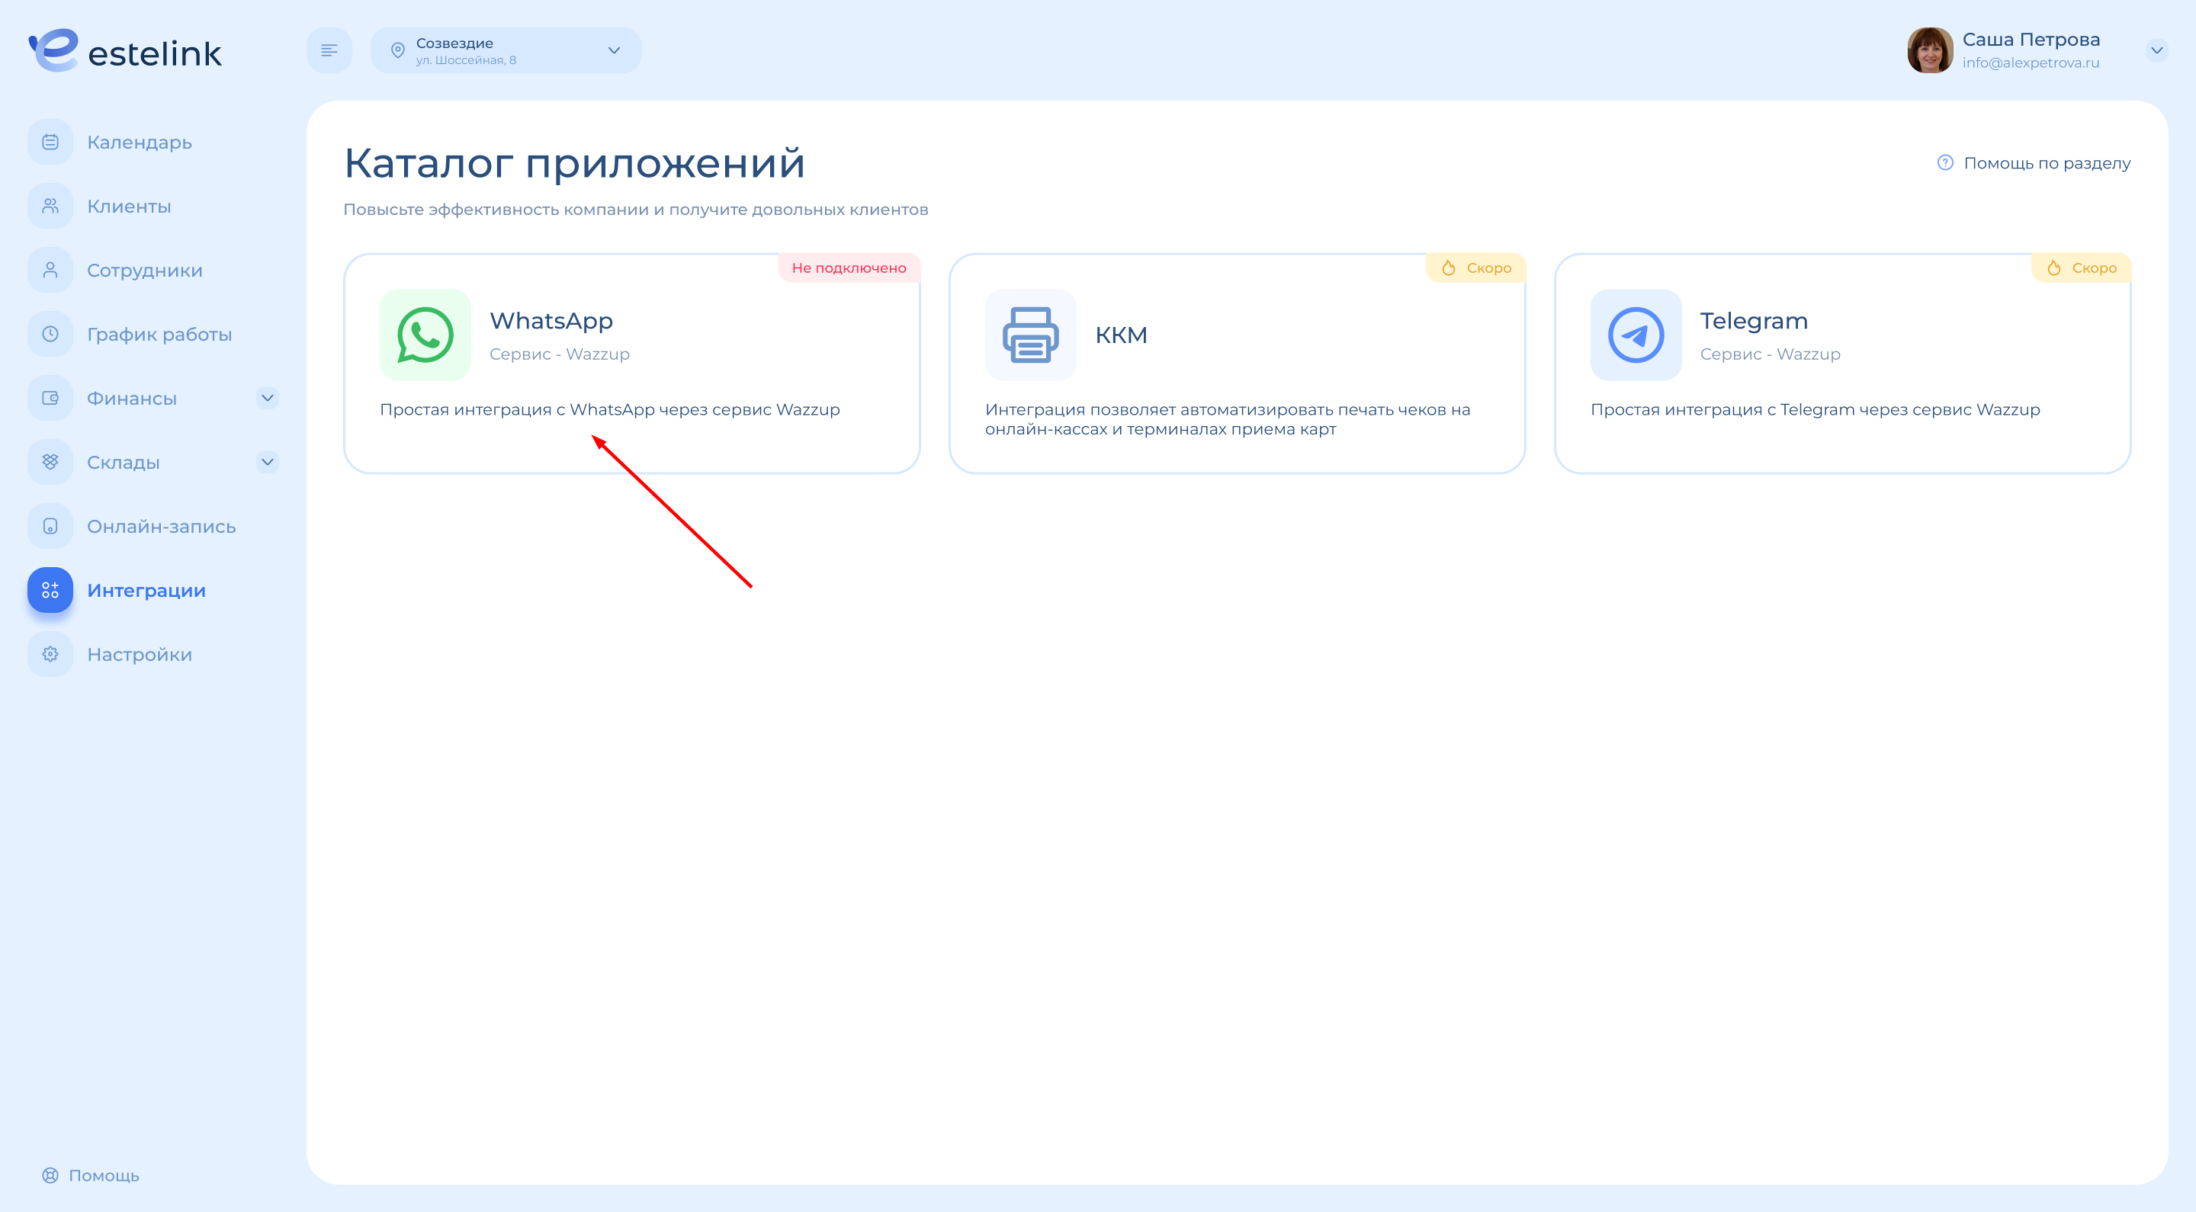
Task: Click the Интеграции active sidebar icon
Action: coord(50,590)
